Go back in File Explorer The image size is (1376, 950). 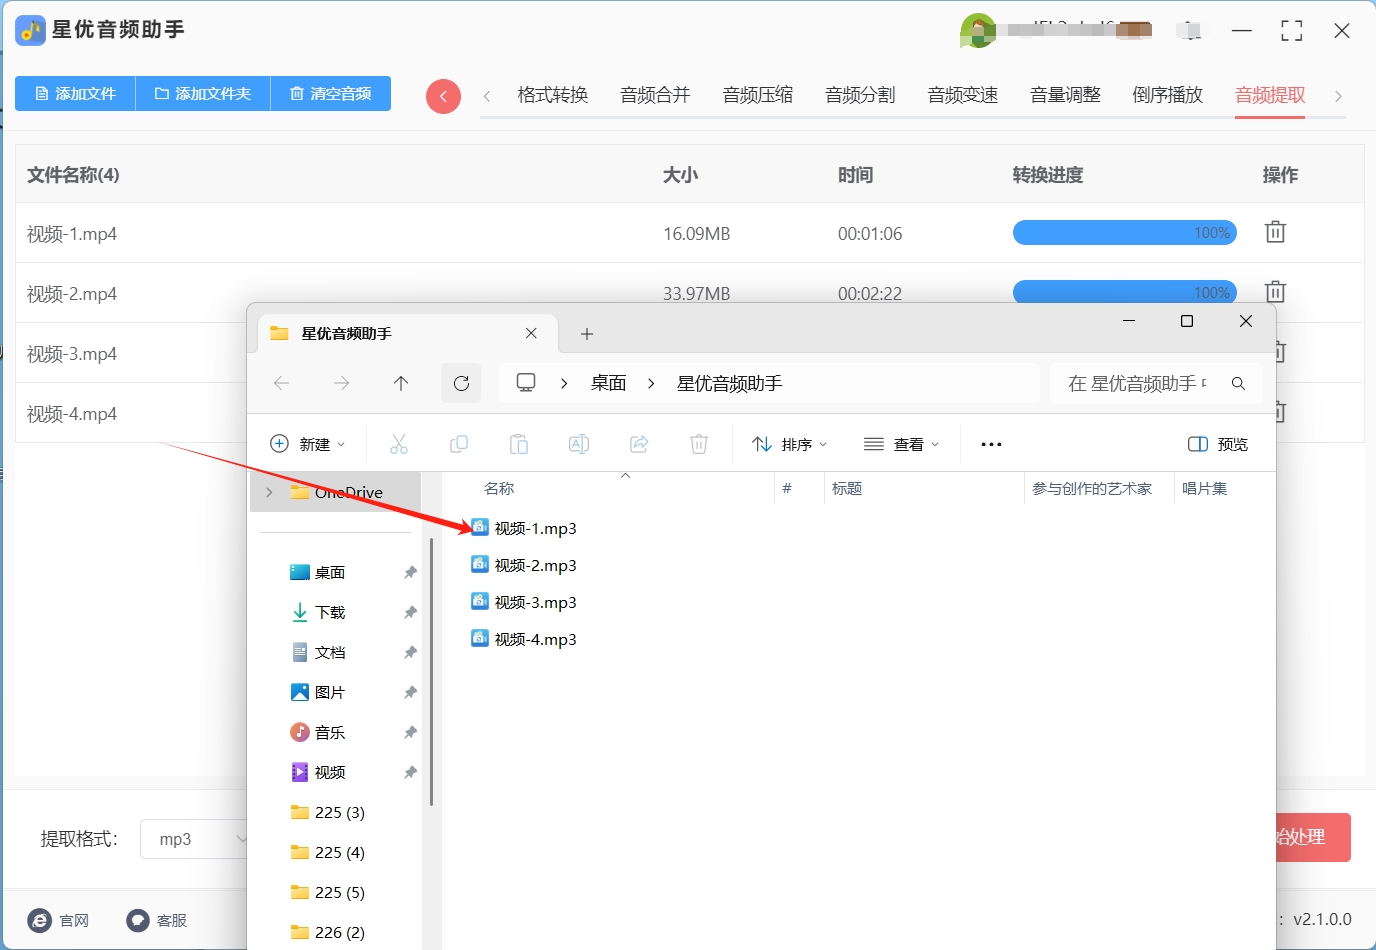(x=282, y=383)
